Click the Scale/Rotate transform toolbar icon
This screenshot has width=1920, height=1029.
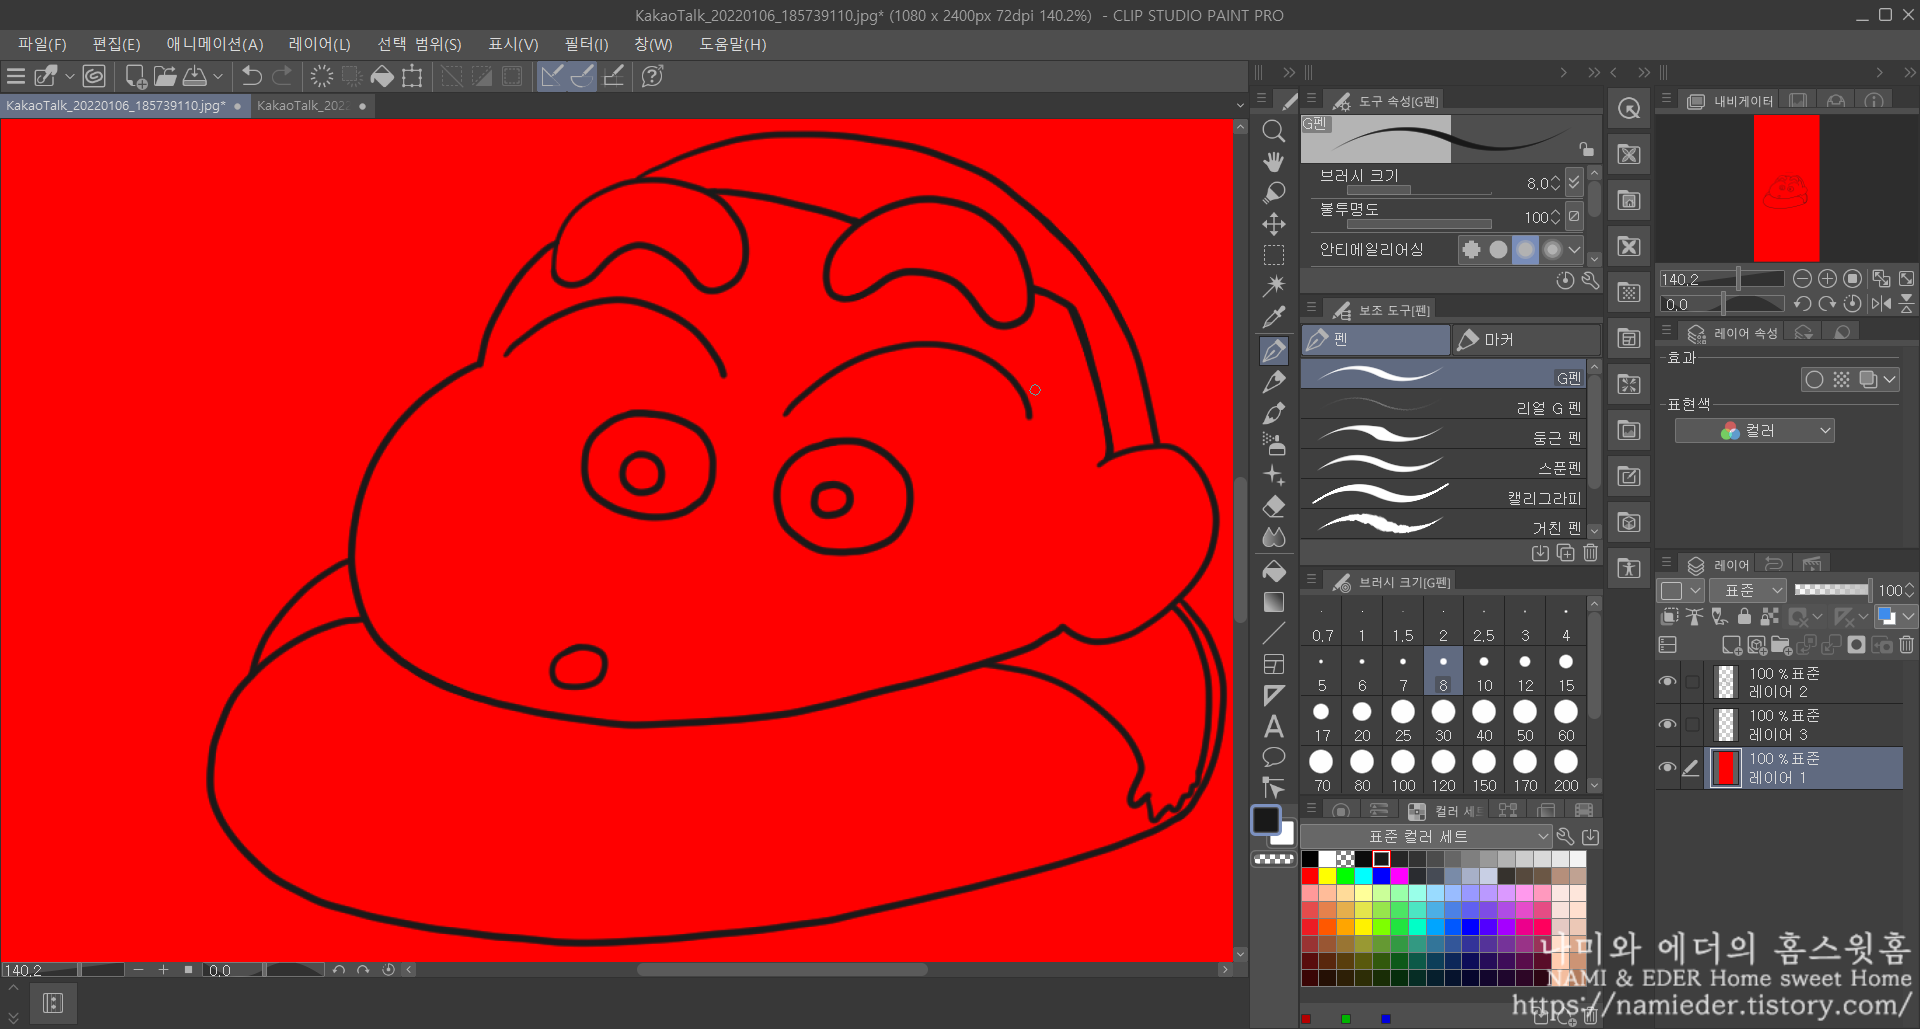(x=412, y=76)
